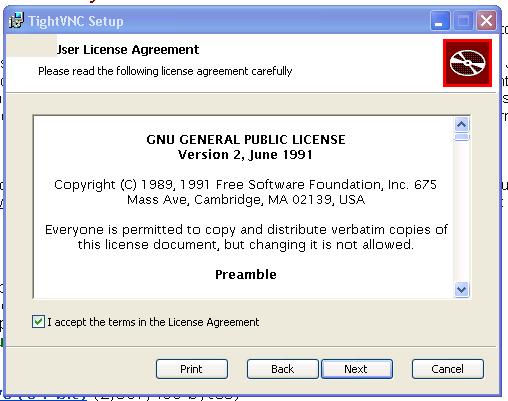Click the 'I accept the terms' label text
Image resolution: width=508 pixels, height=401 pixels.
(153, 322)
